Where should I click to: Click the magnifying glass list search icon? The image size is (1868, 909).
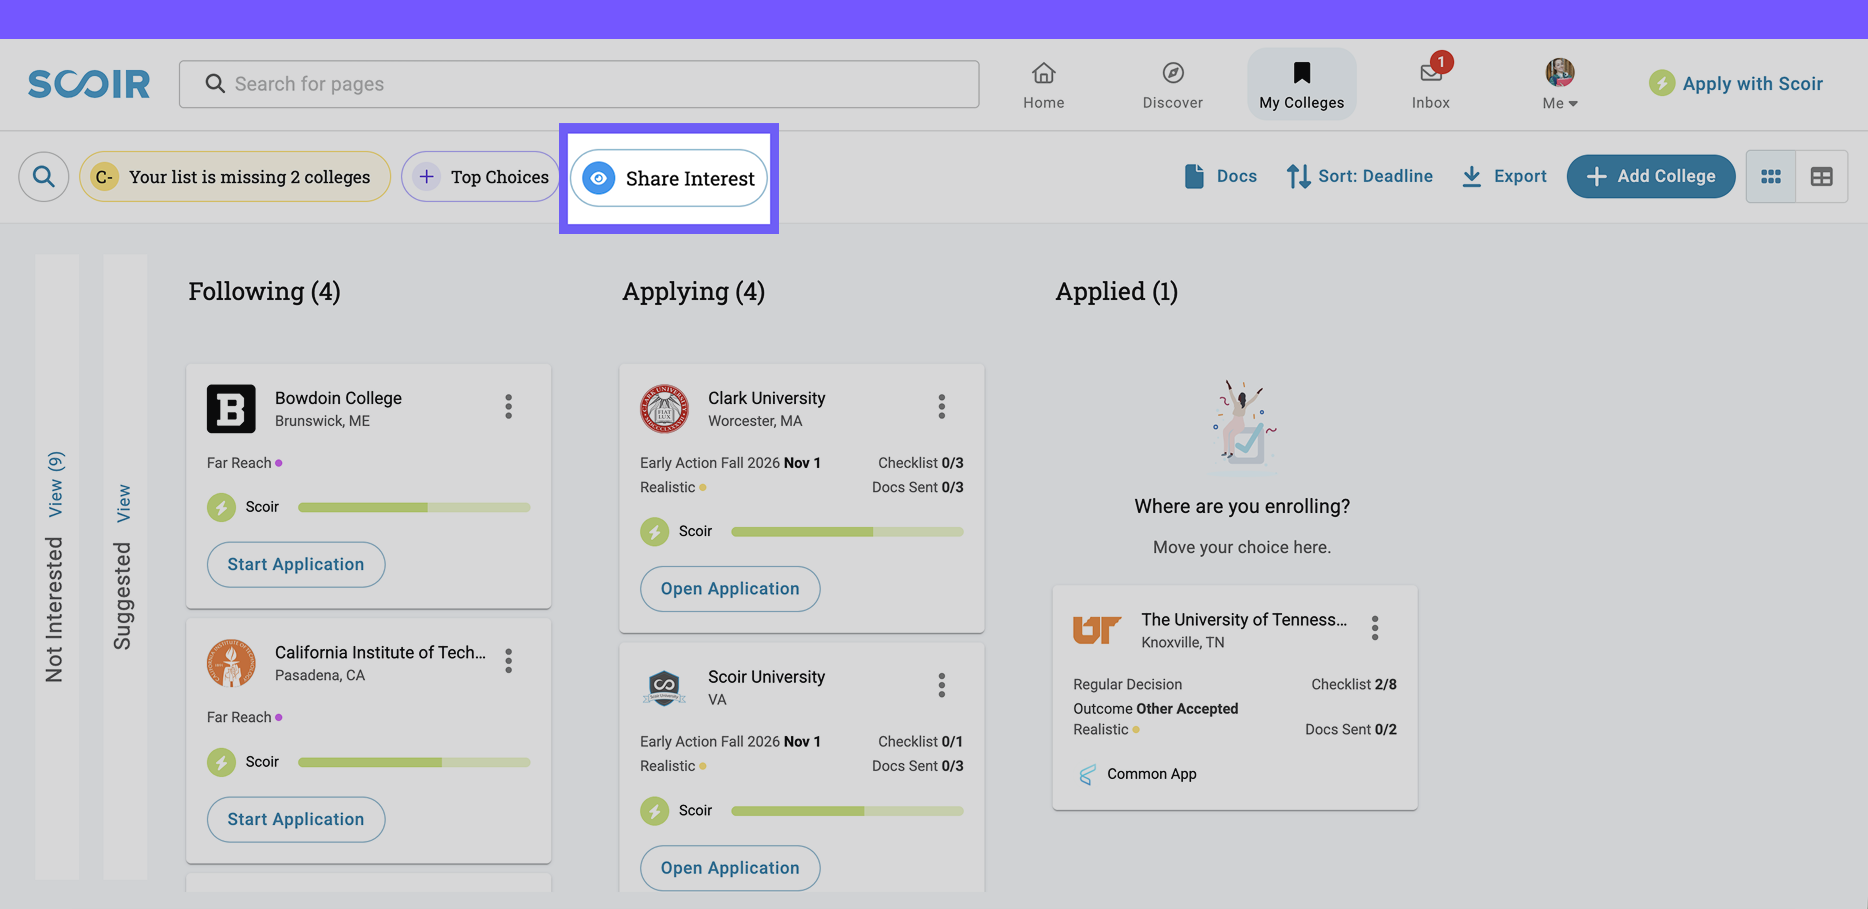point(43,177)
